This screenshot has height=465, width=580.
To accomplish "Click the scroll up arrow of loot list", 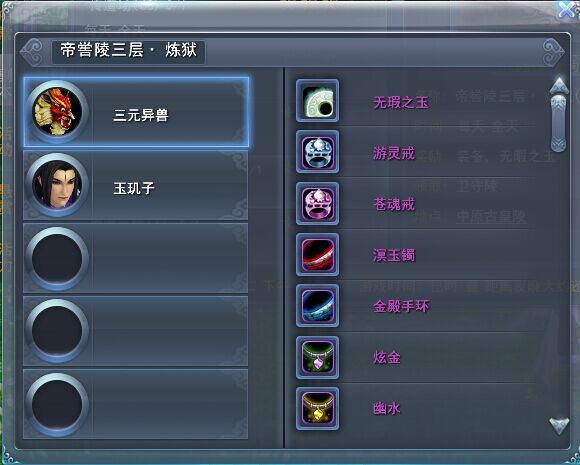I will [559, 85].
